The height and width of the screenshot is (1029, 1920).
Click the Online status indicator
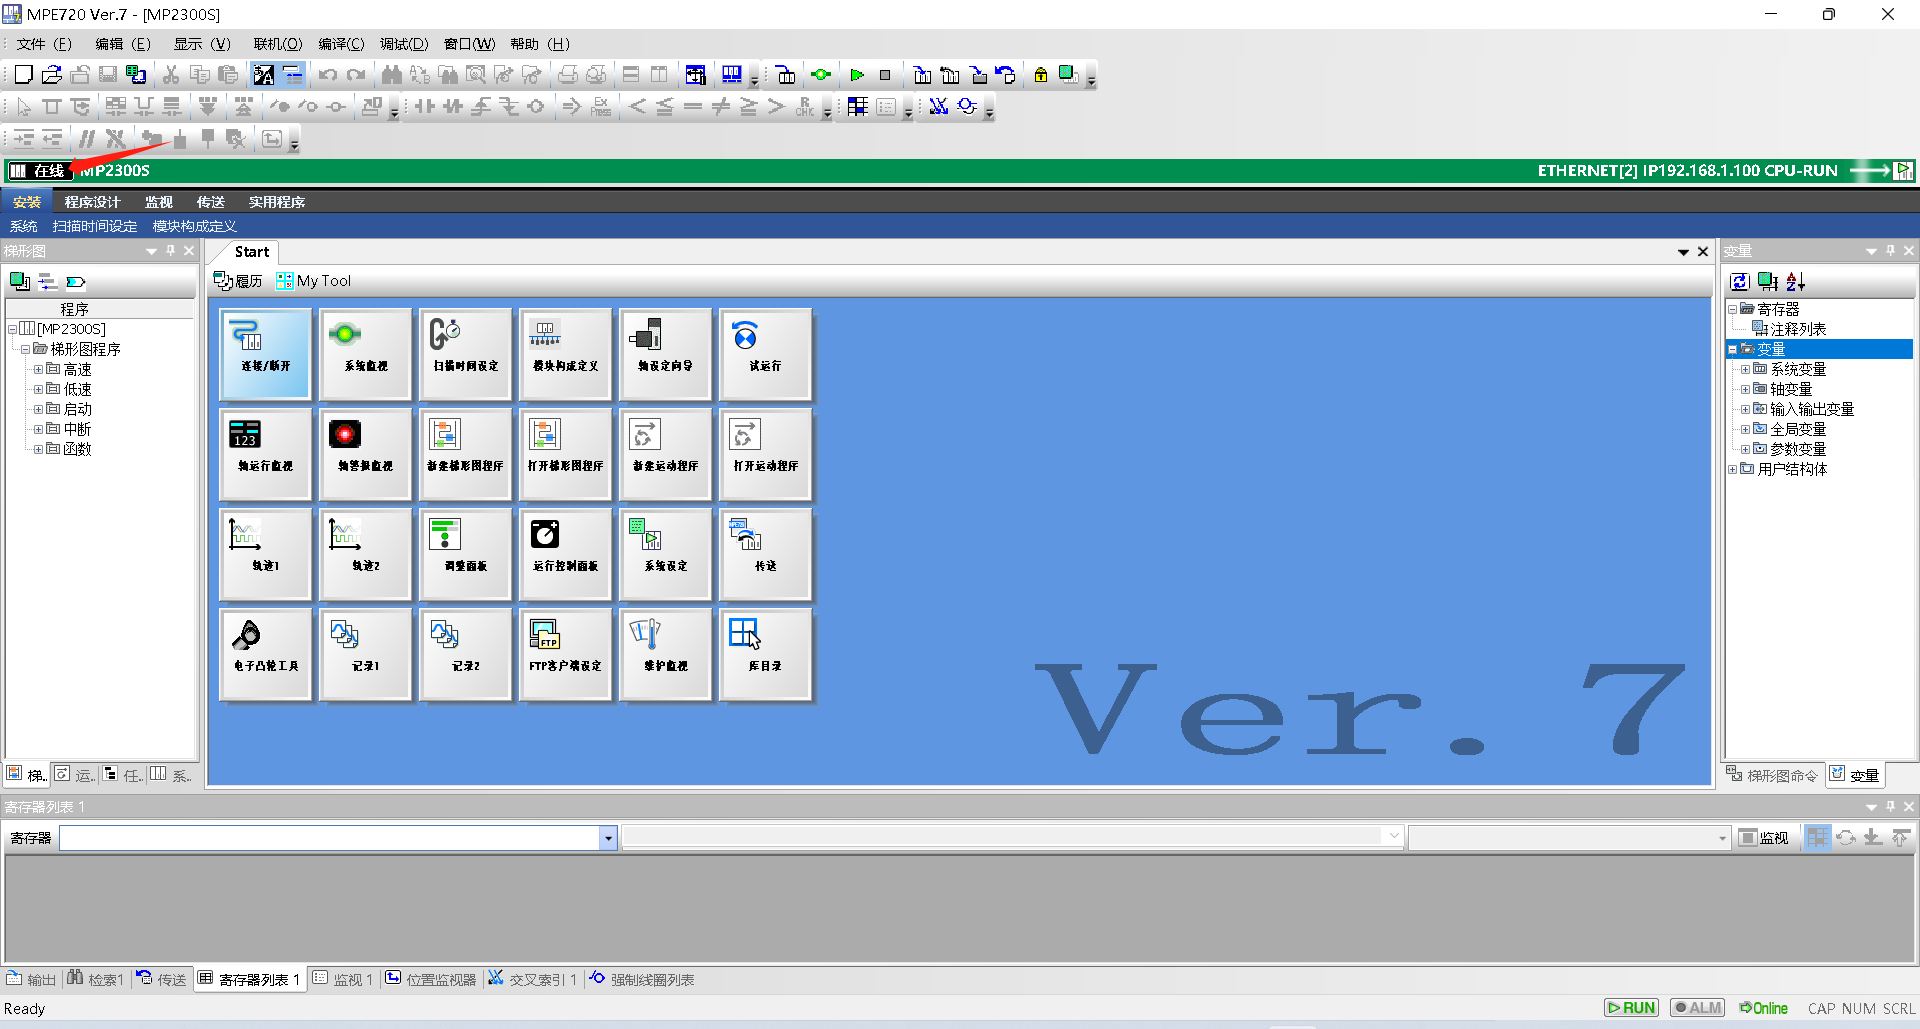(1763, 1008)
